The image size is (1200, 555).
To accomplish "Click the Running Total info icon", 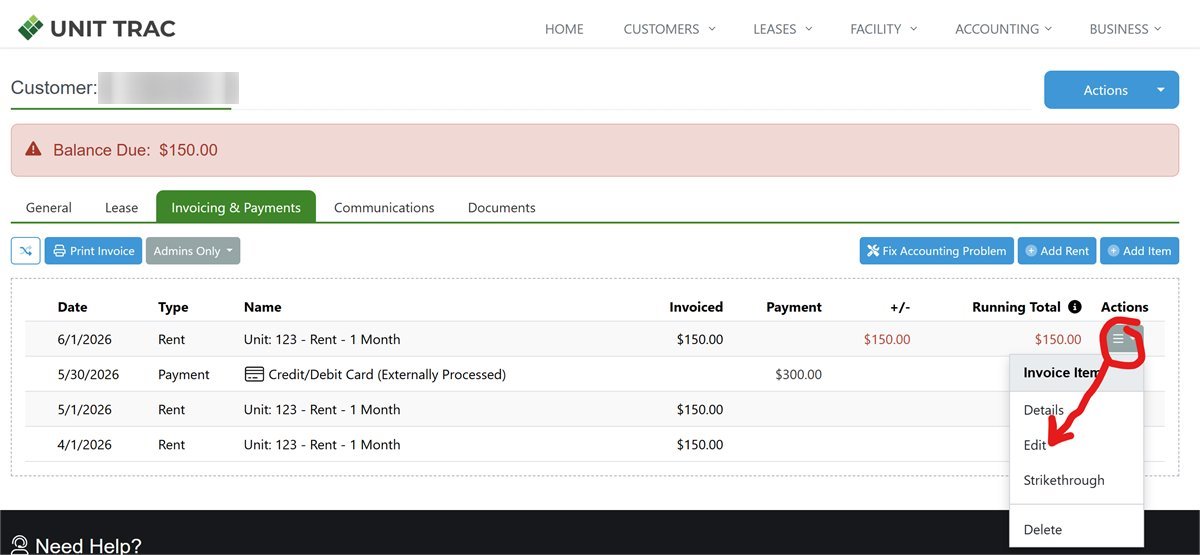I will click(x=1075, y=307).
